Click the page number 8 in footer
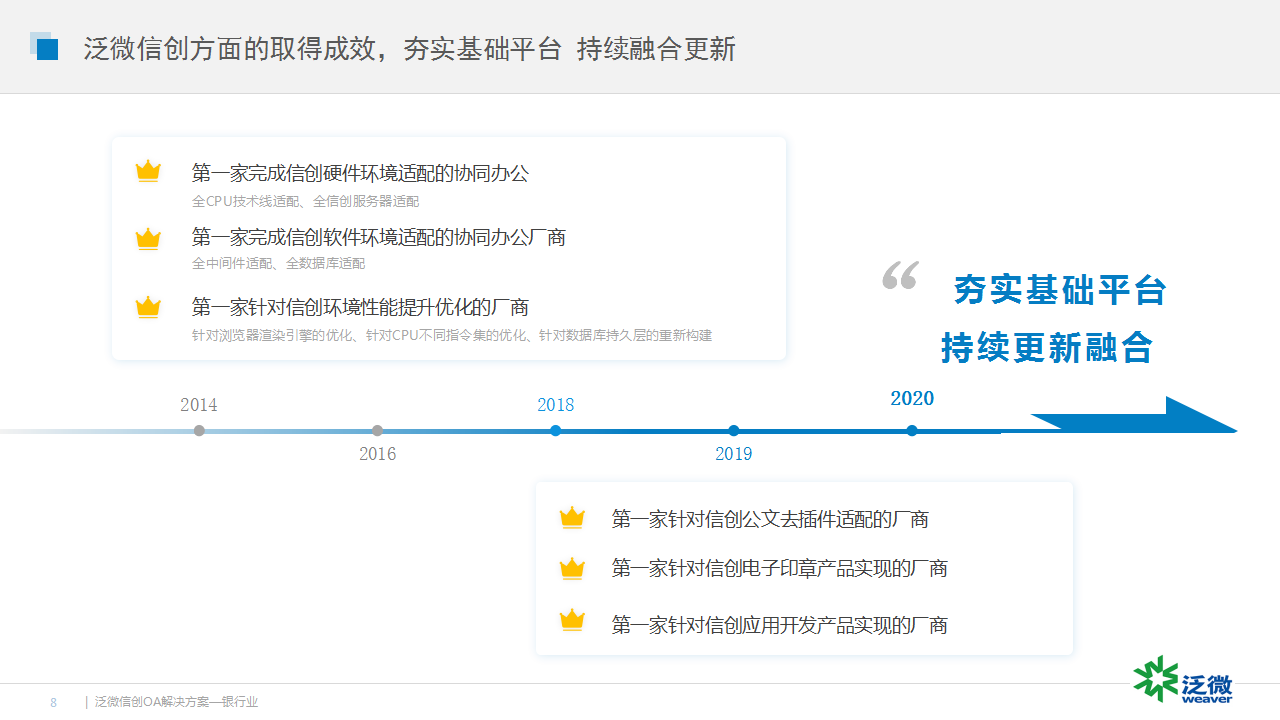The height and width of the screenshot is (720, 1280). tap(54, 703)
